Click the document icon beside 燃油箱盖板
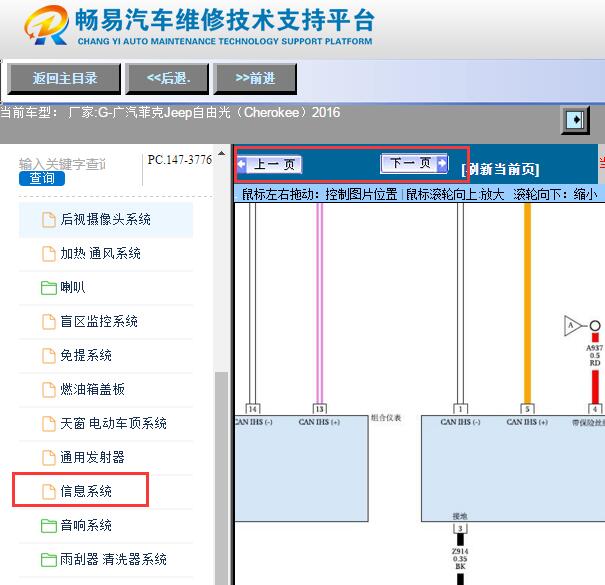605x585 pixels. 49,389
